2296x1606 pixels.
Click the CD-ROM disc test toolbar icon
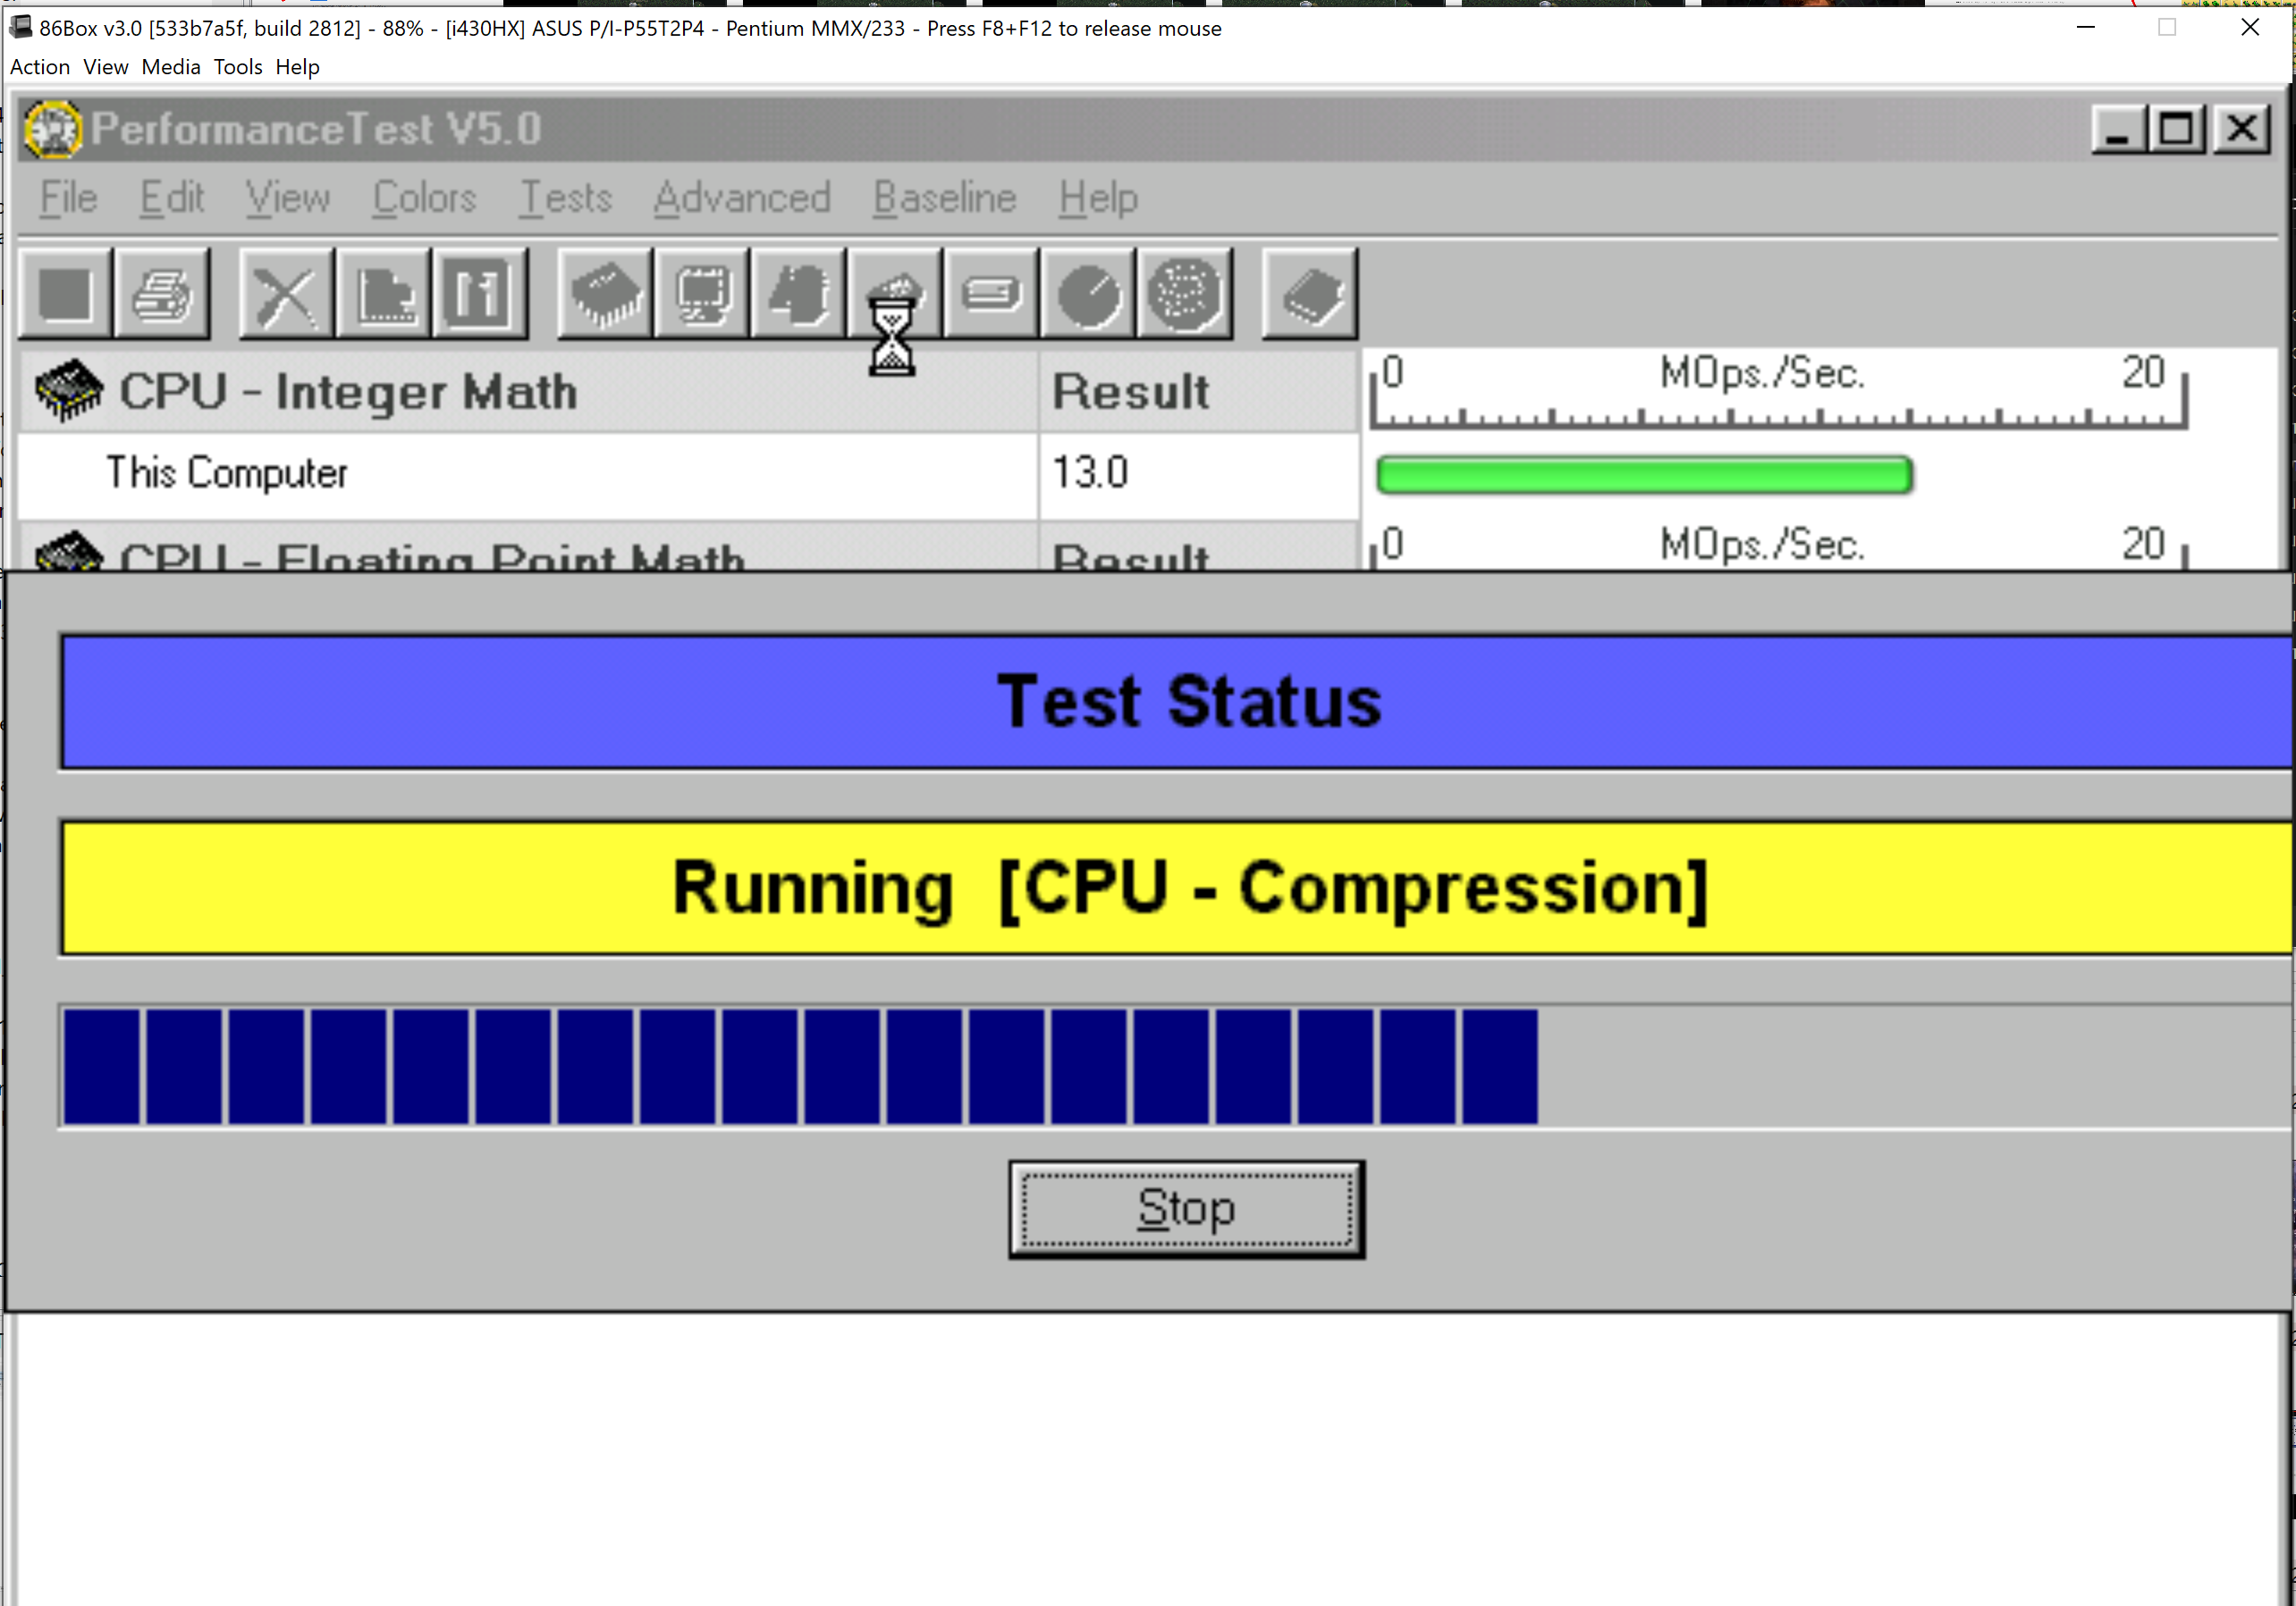click(x=1185, y=295)
